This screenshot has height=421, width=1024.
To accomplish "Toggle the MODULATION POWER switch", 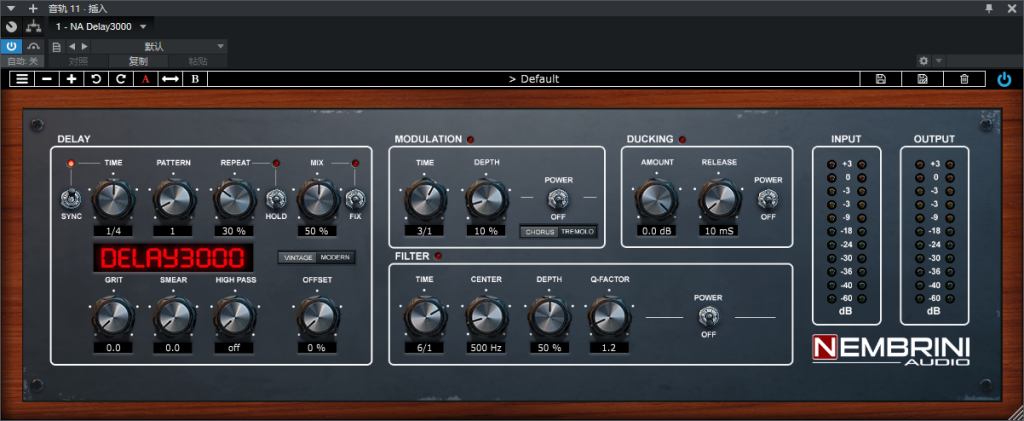I will pos(558,198).
